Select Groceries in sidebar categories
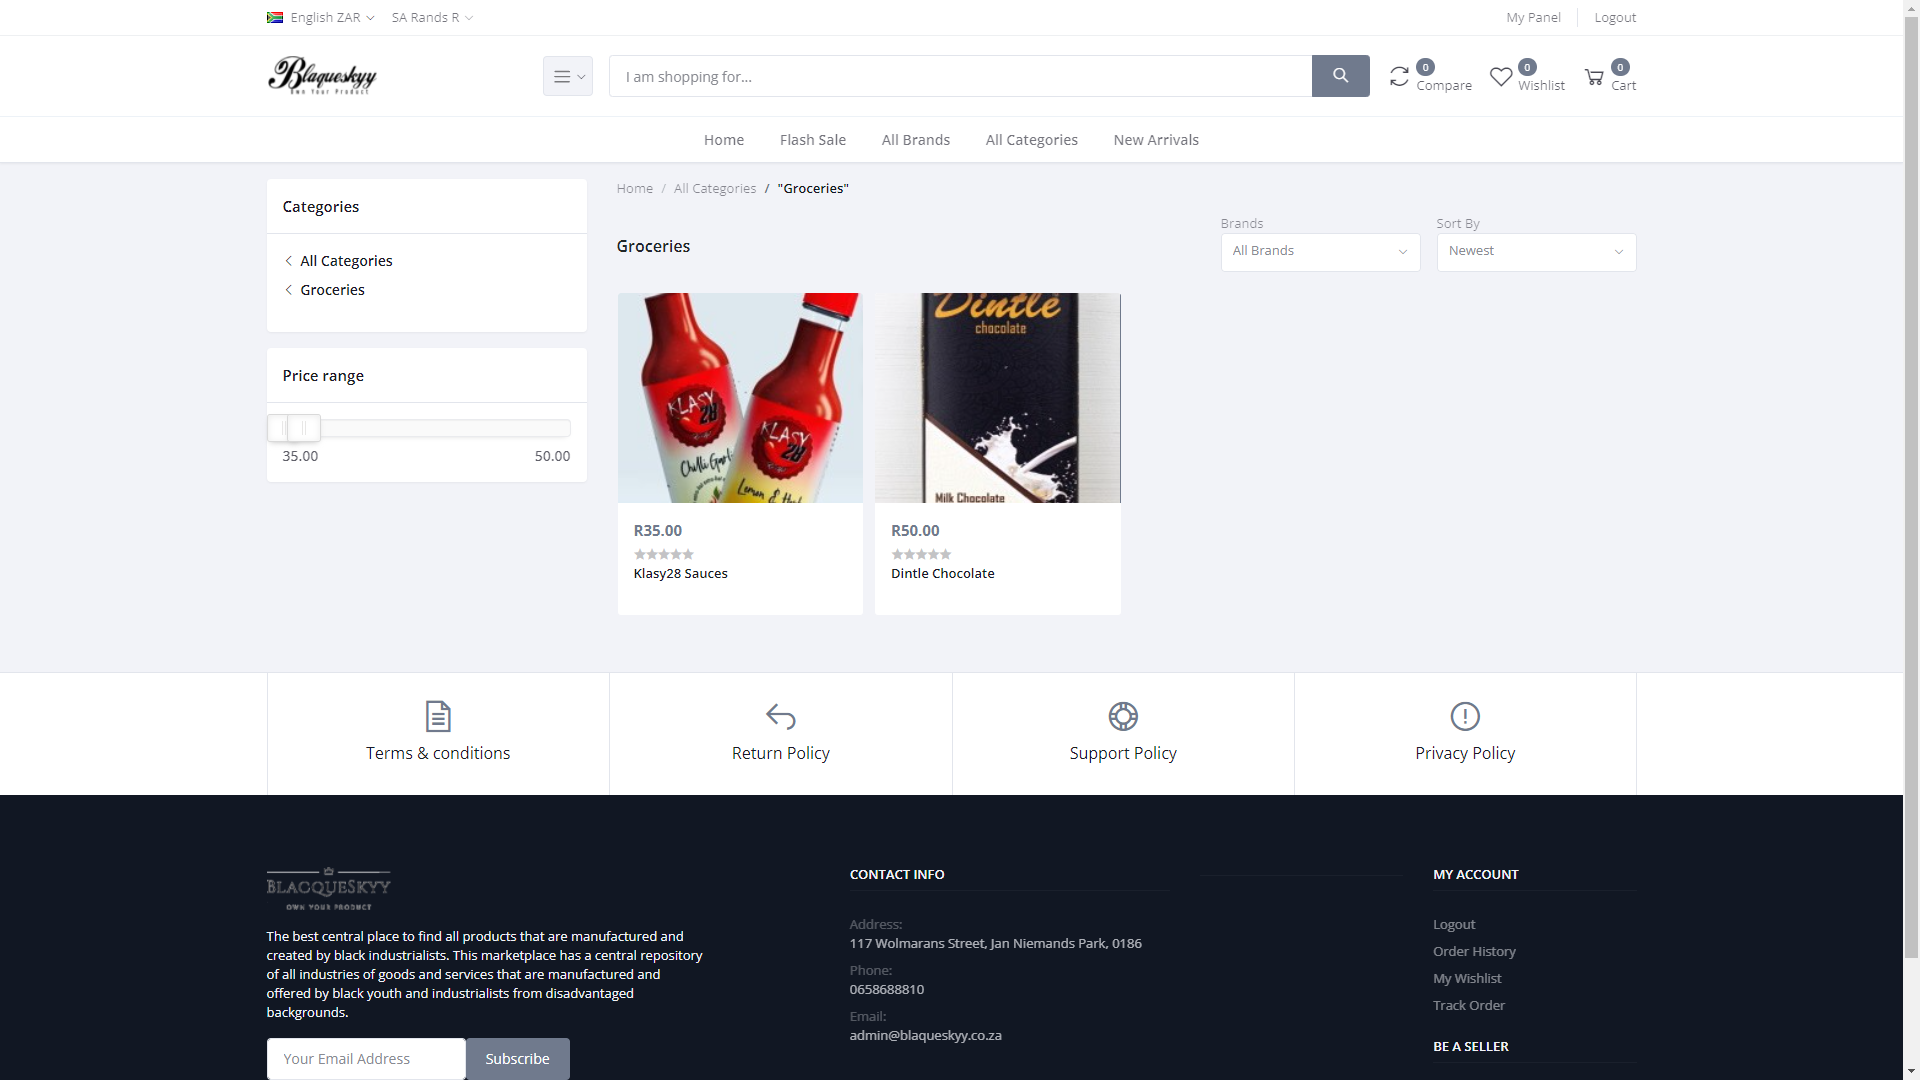Viewport: 1920px width, 1080px height. (x=332, y=290)
